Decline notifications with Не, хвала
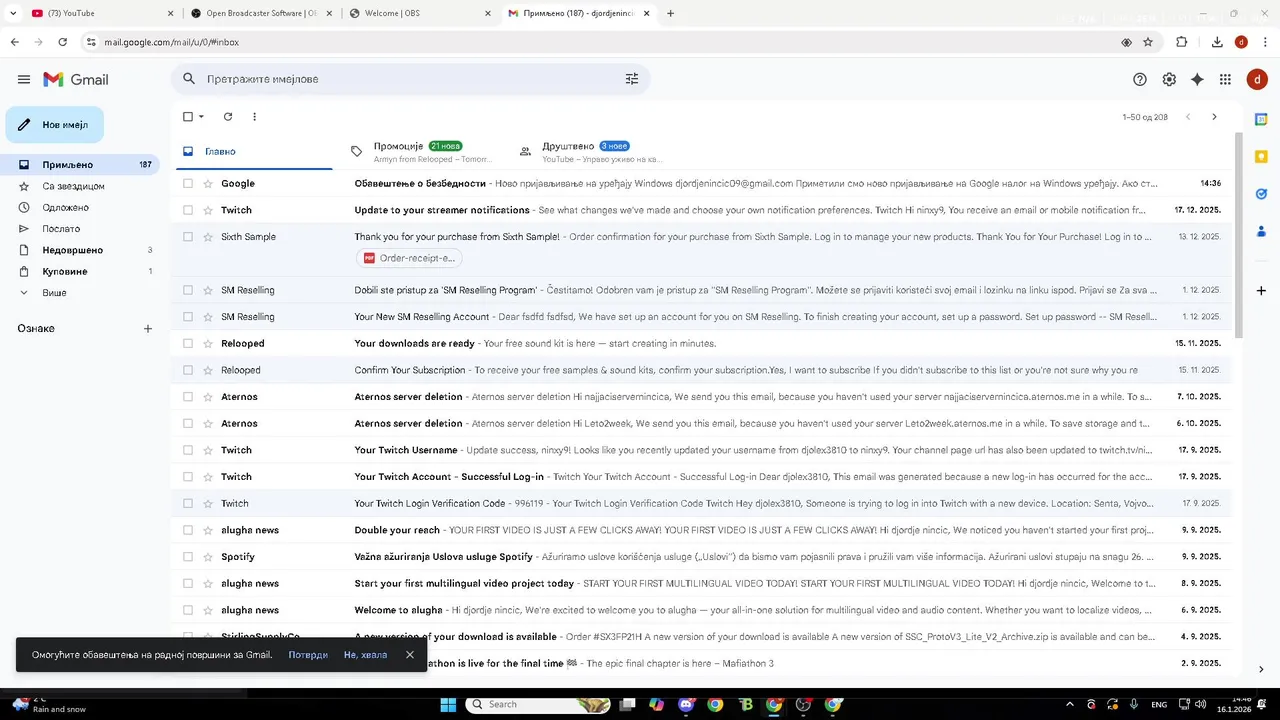This screenshot has width=1280, height=720. coord(365,655)
